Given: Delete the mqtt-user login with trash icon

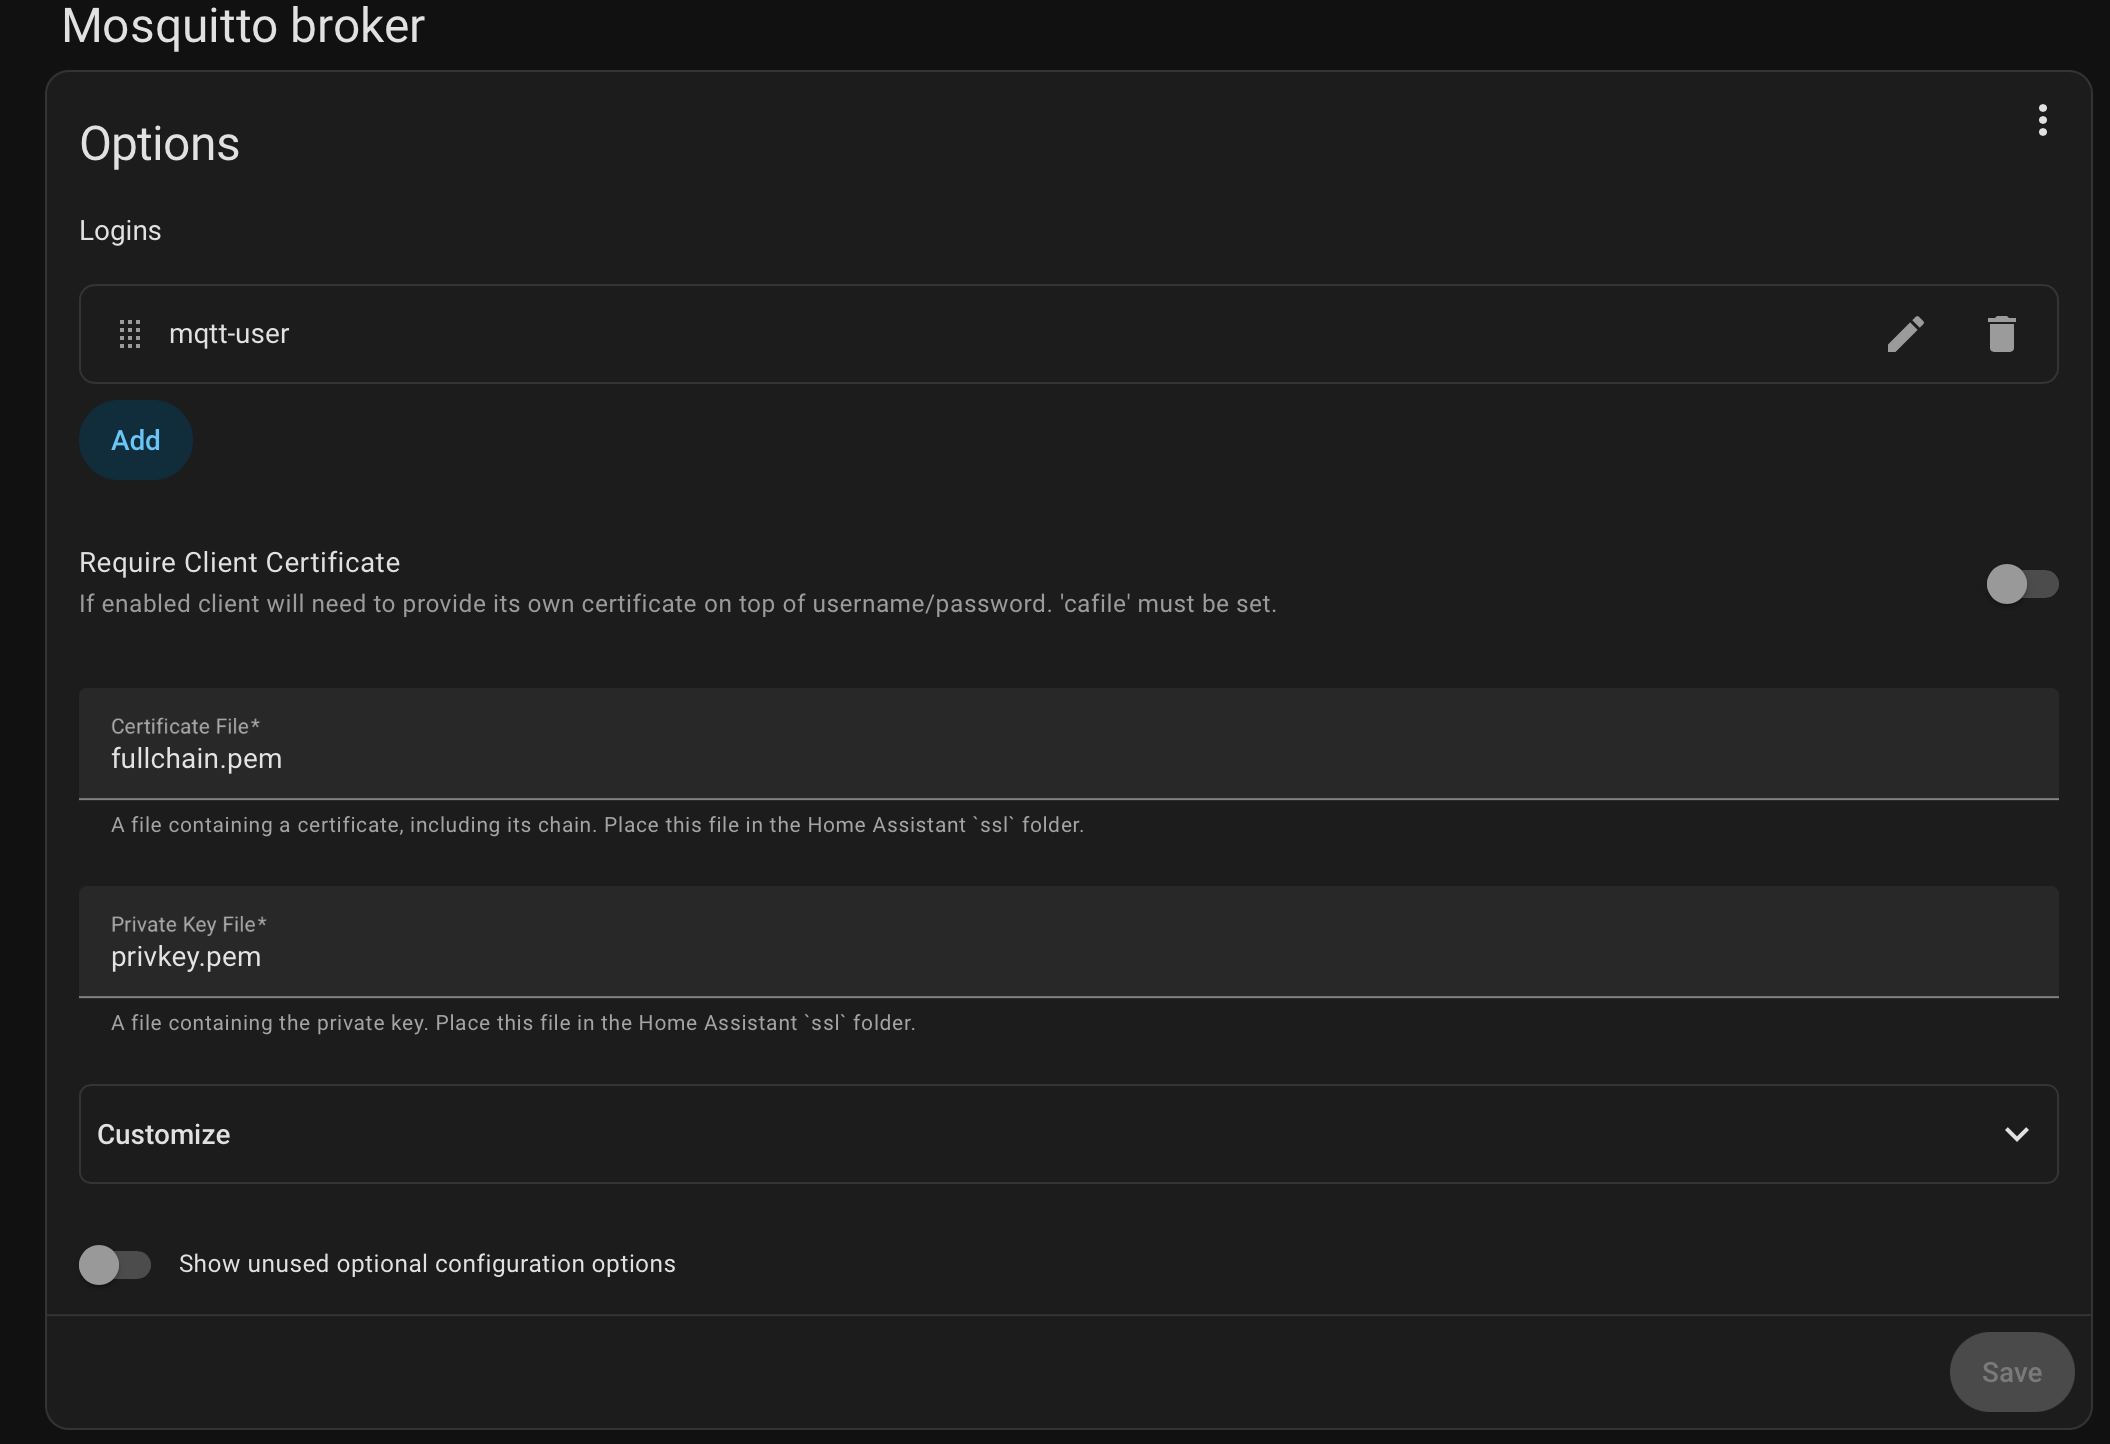Looking at the screenshot, I should tap(2001, 334).
